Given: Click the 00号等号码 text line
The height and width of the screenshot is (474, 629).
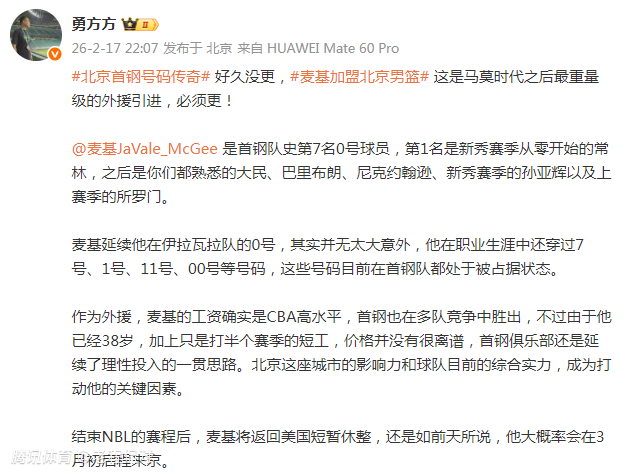Looking at the screenshot, I should [x=227, y=269].
